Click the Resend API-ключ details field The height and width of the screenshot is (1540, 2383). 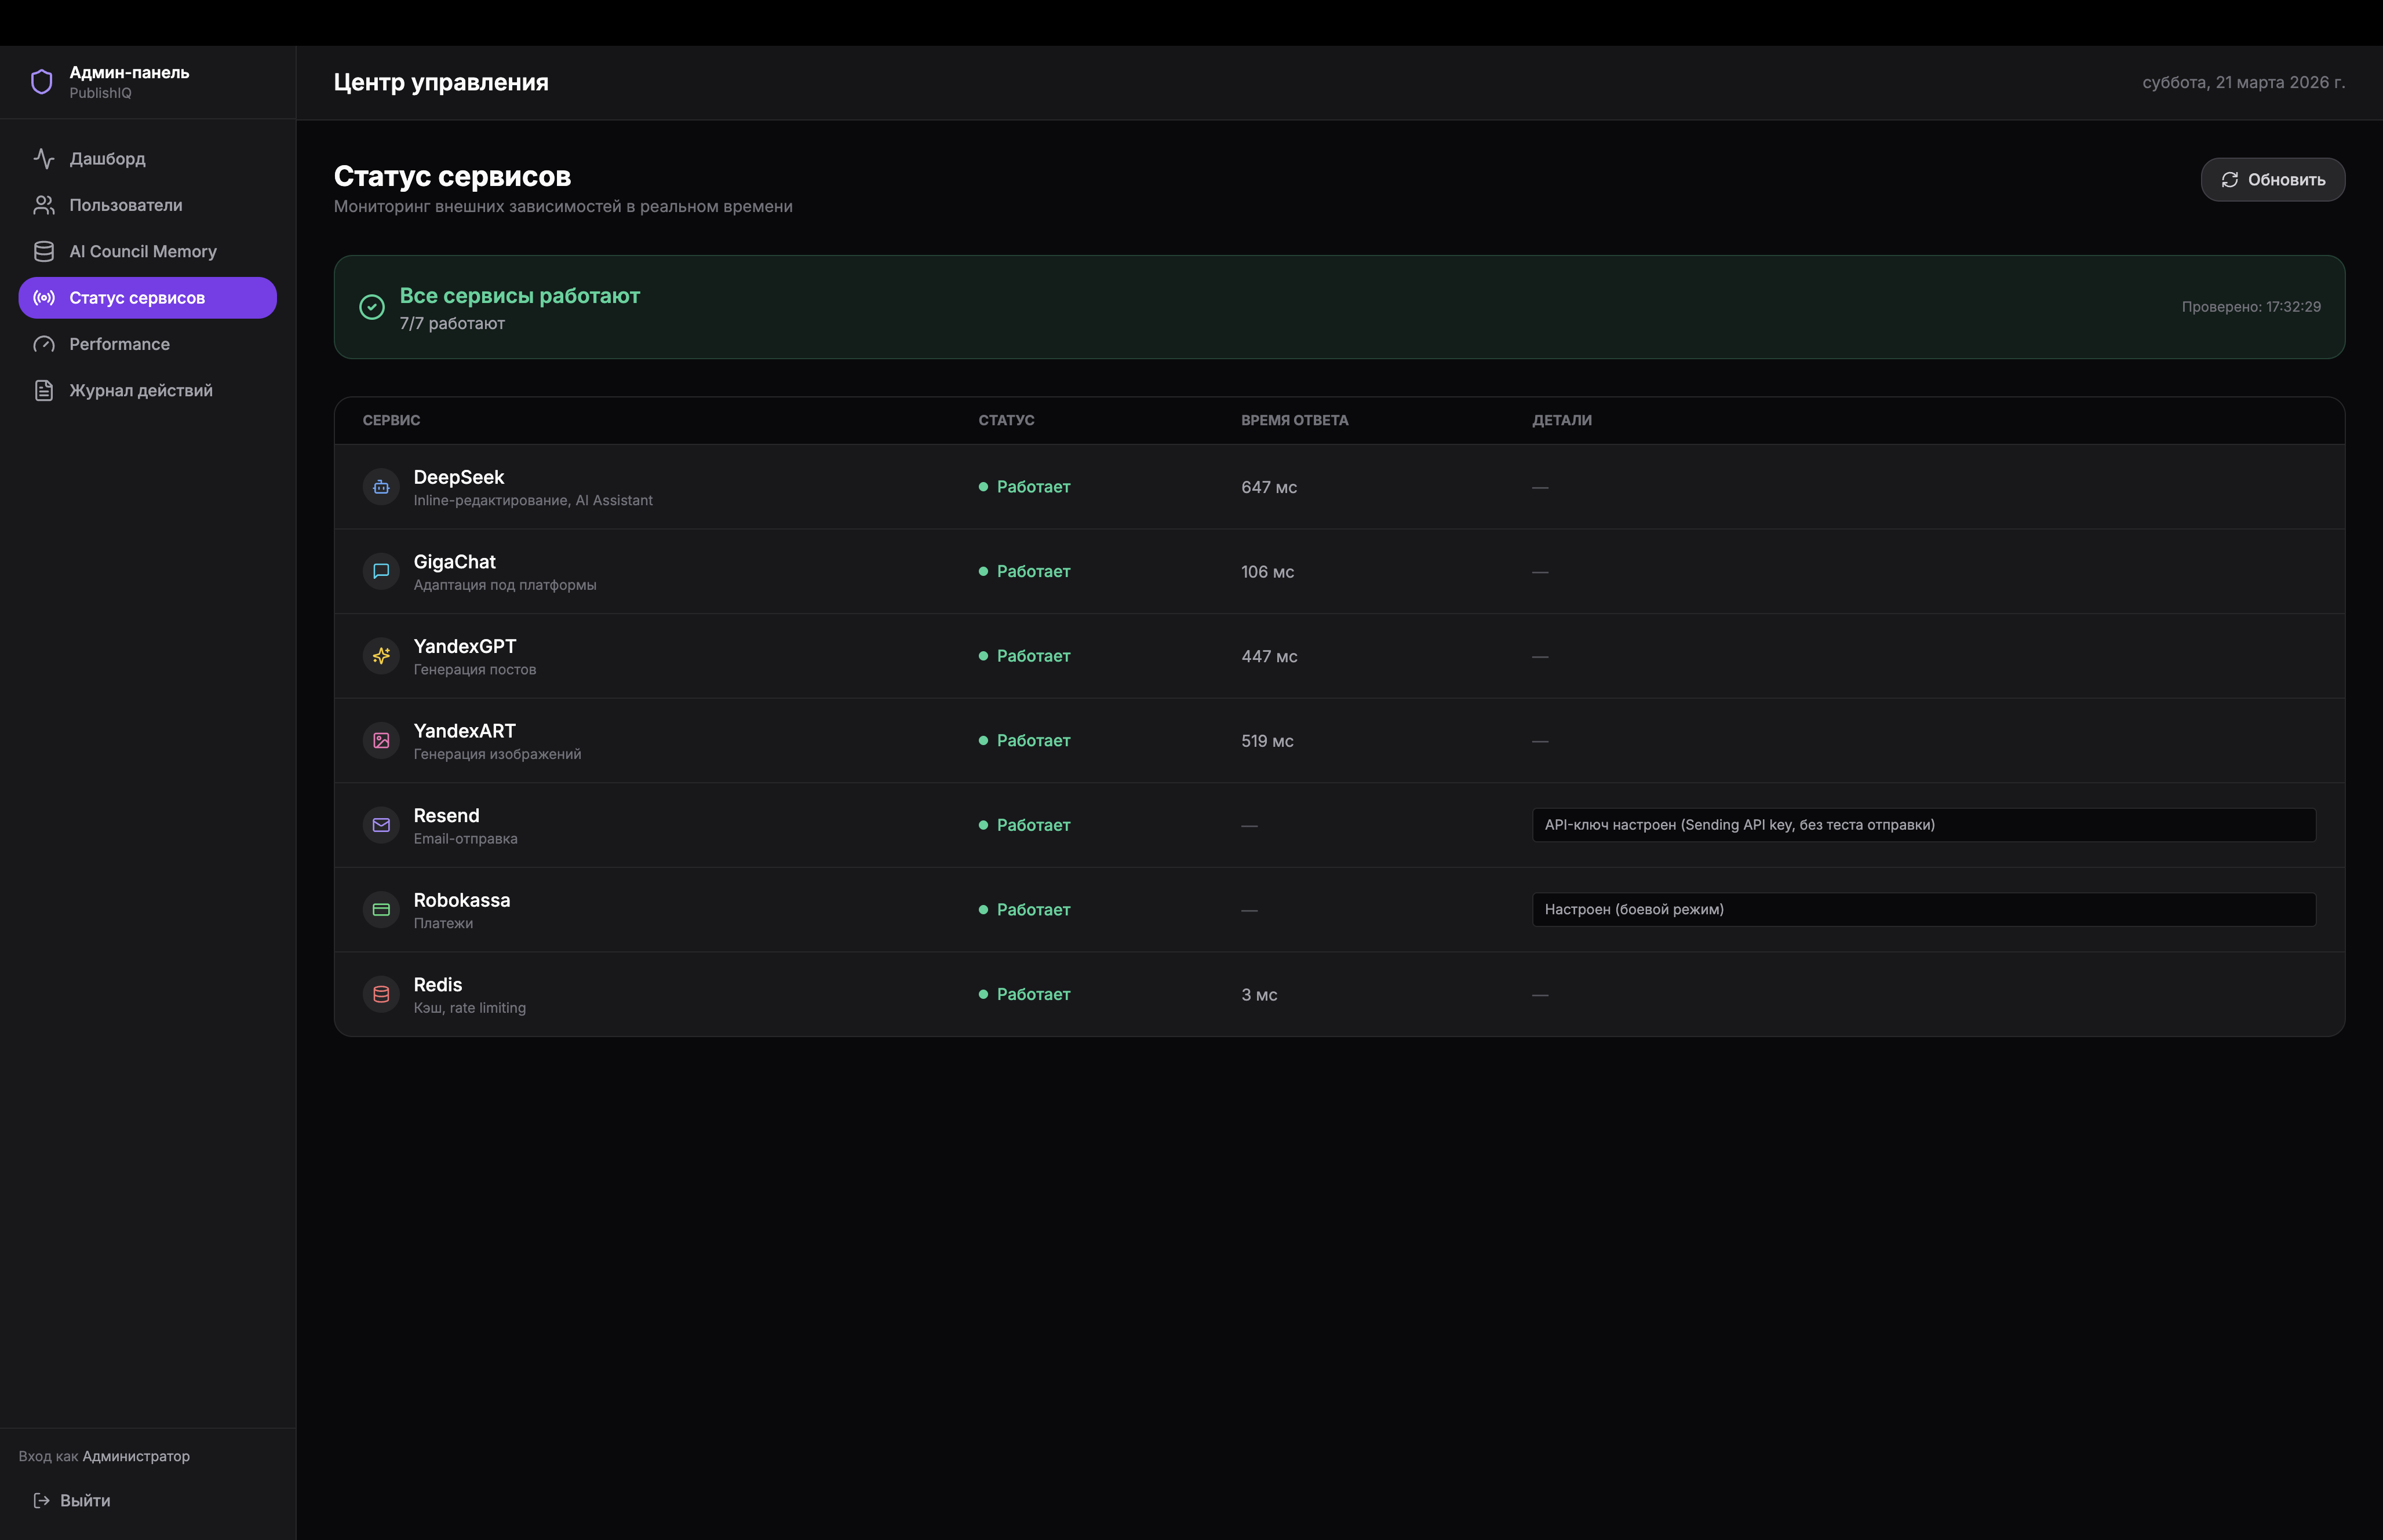click(1923, 825)
